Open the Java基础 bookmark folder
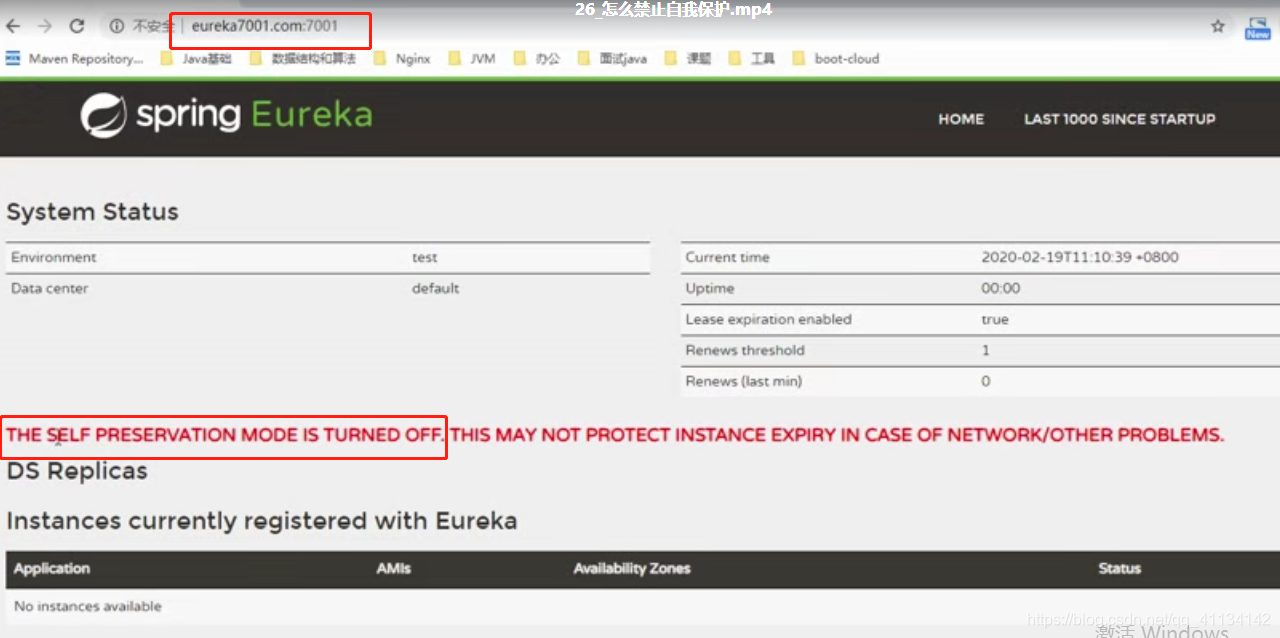The width and height of the screenshot is (1280, 638). coord(196,59)
